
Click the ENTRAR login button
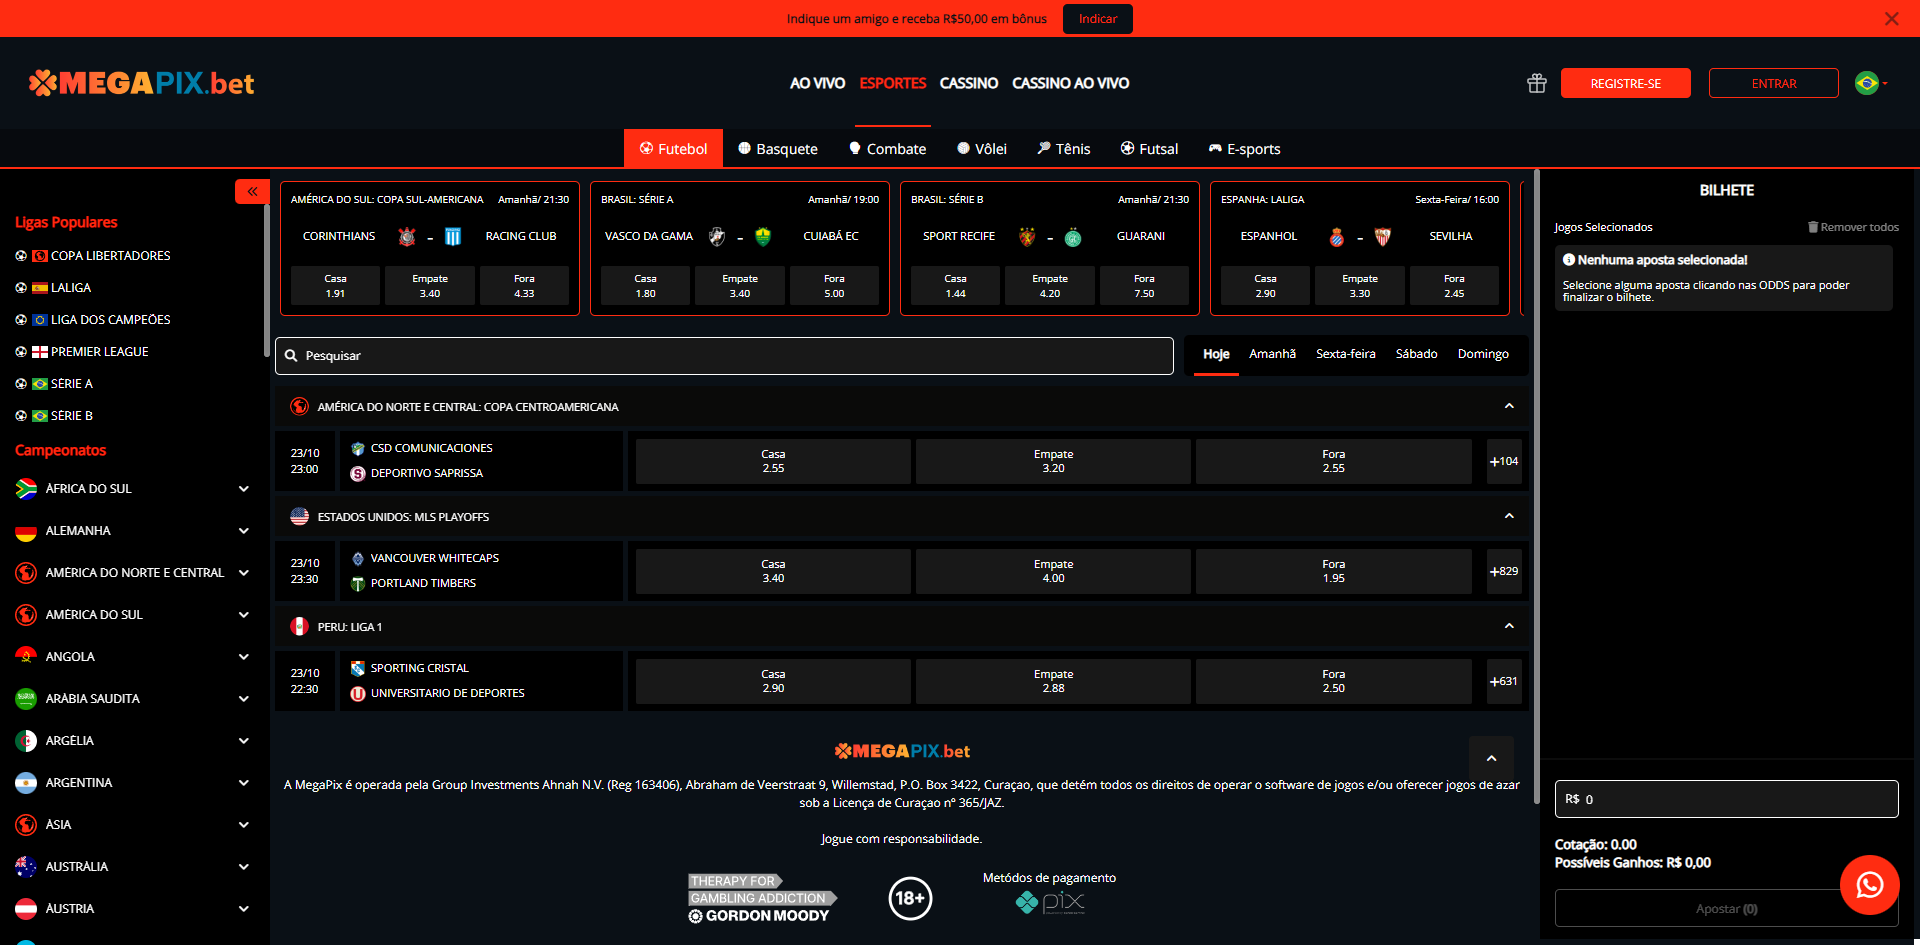pyautogui.click(x=1773, y=83)
